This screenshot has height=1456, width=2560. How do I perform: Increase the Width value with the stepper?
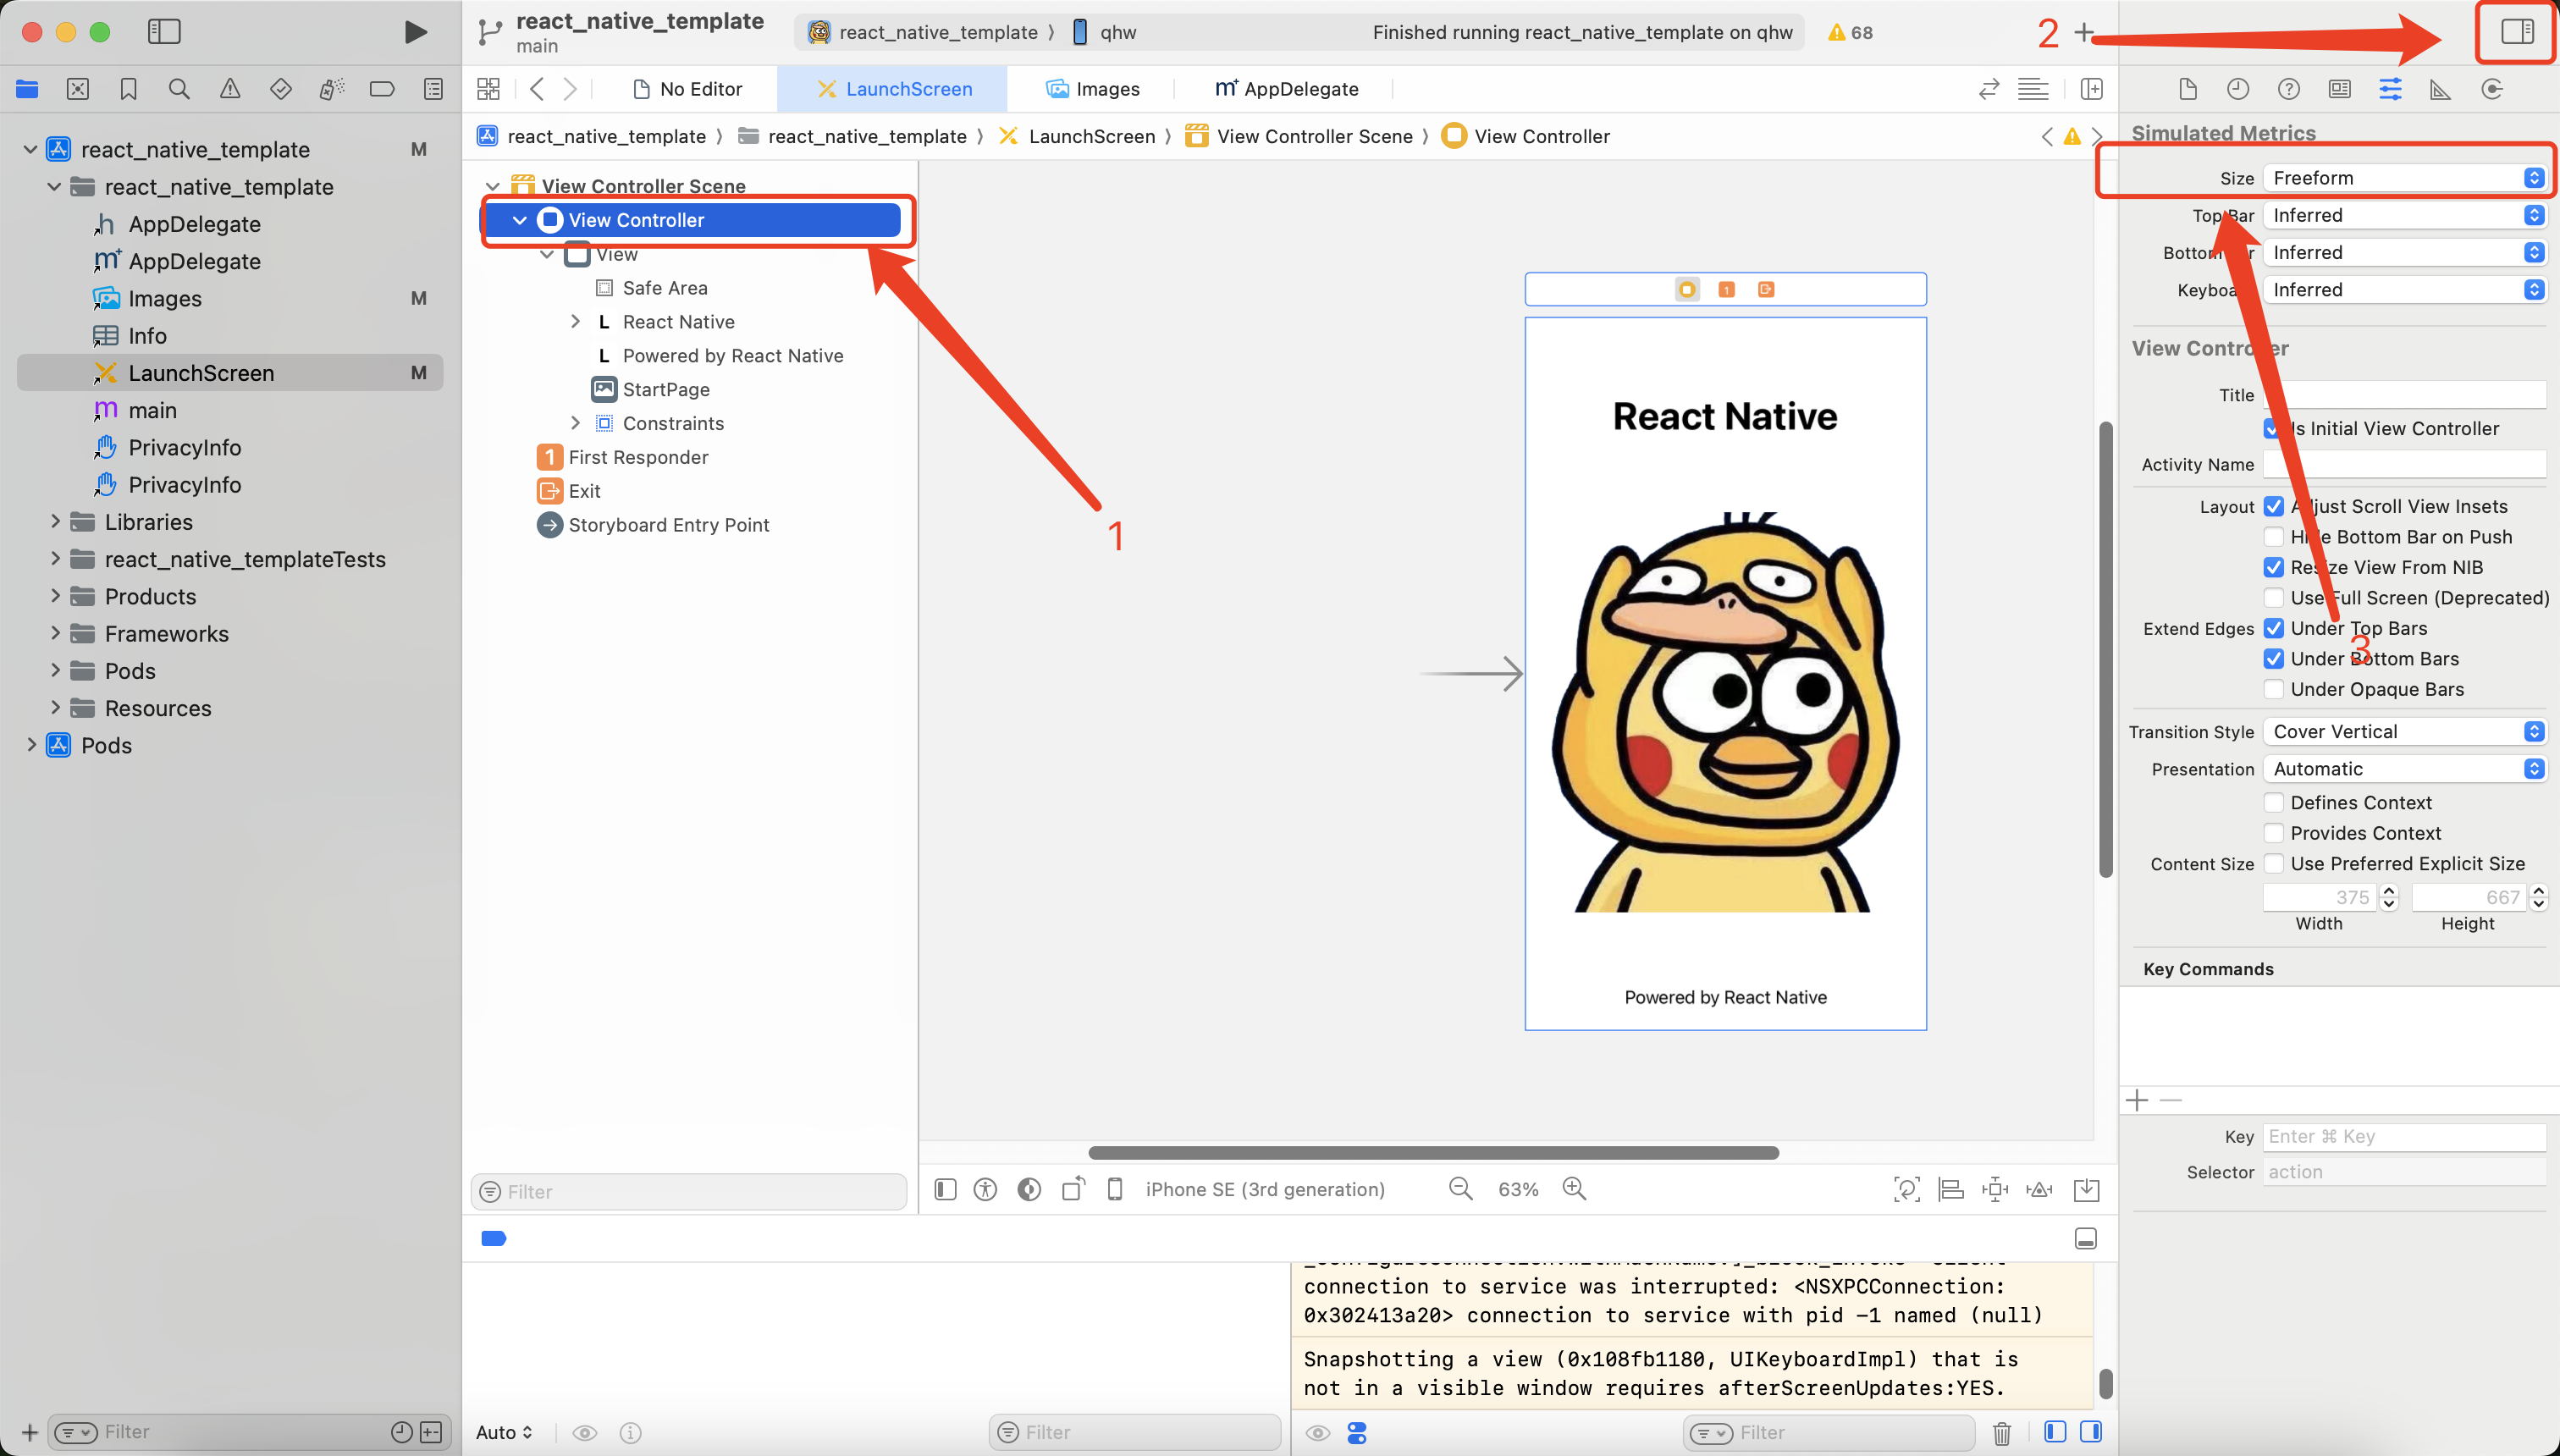tap(2391, 891)
